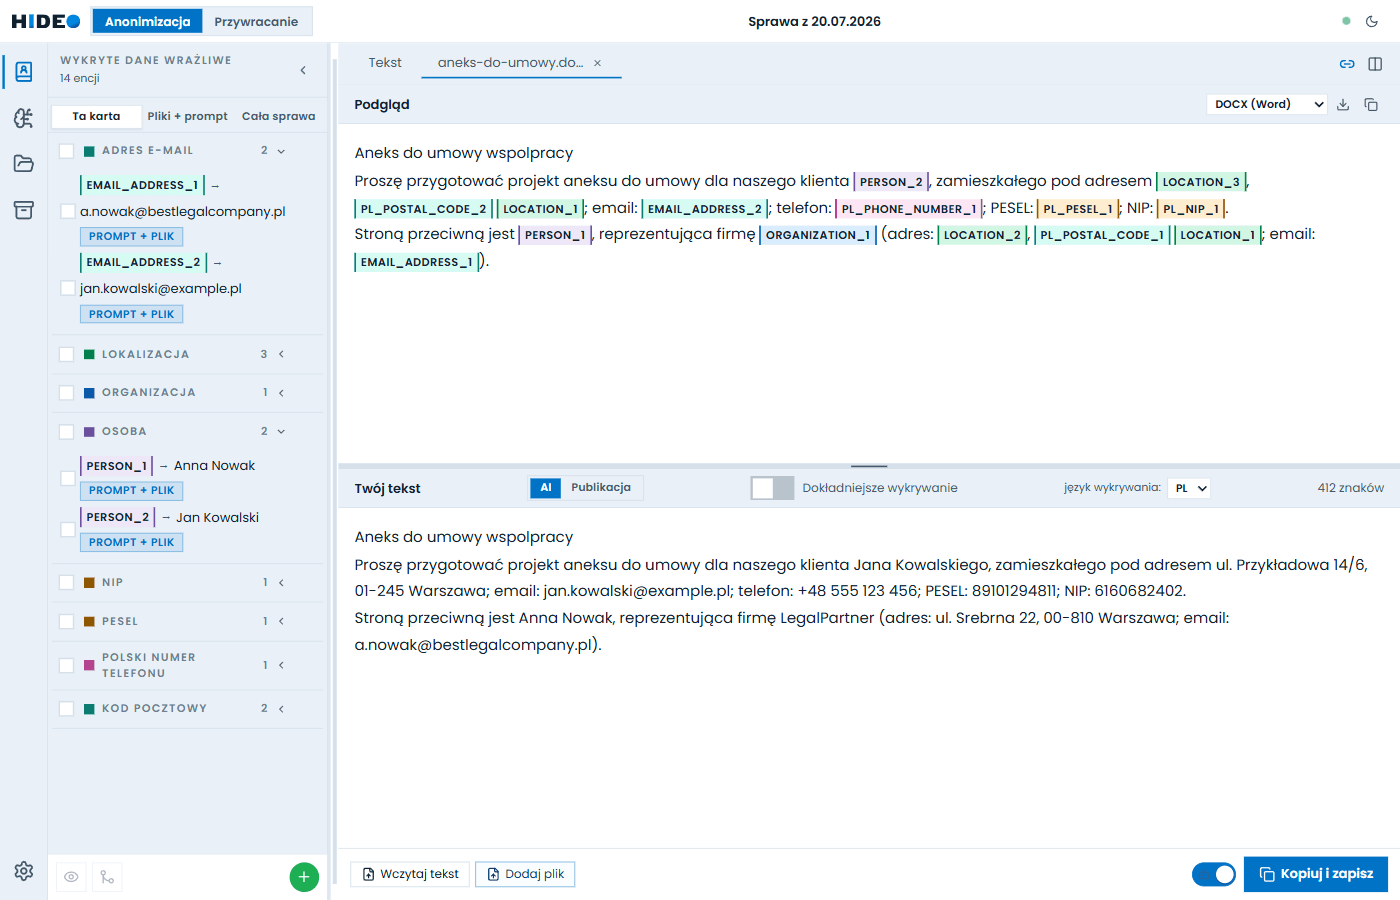Viewport: 1400px width, 900px height.
Task: Check the LOKALIZACJA category checkbox
Action: click(x=67, y=354)
